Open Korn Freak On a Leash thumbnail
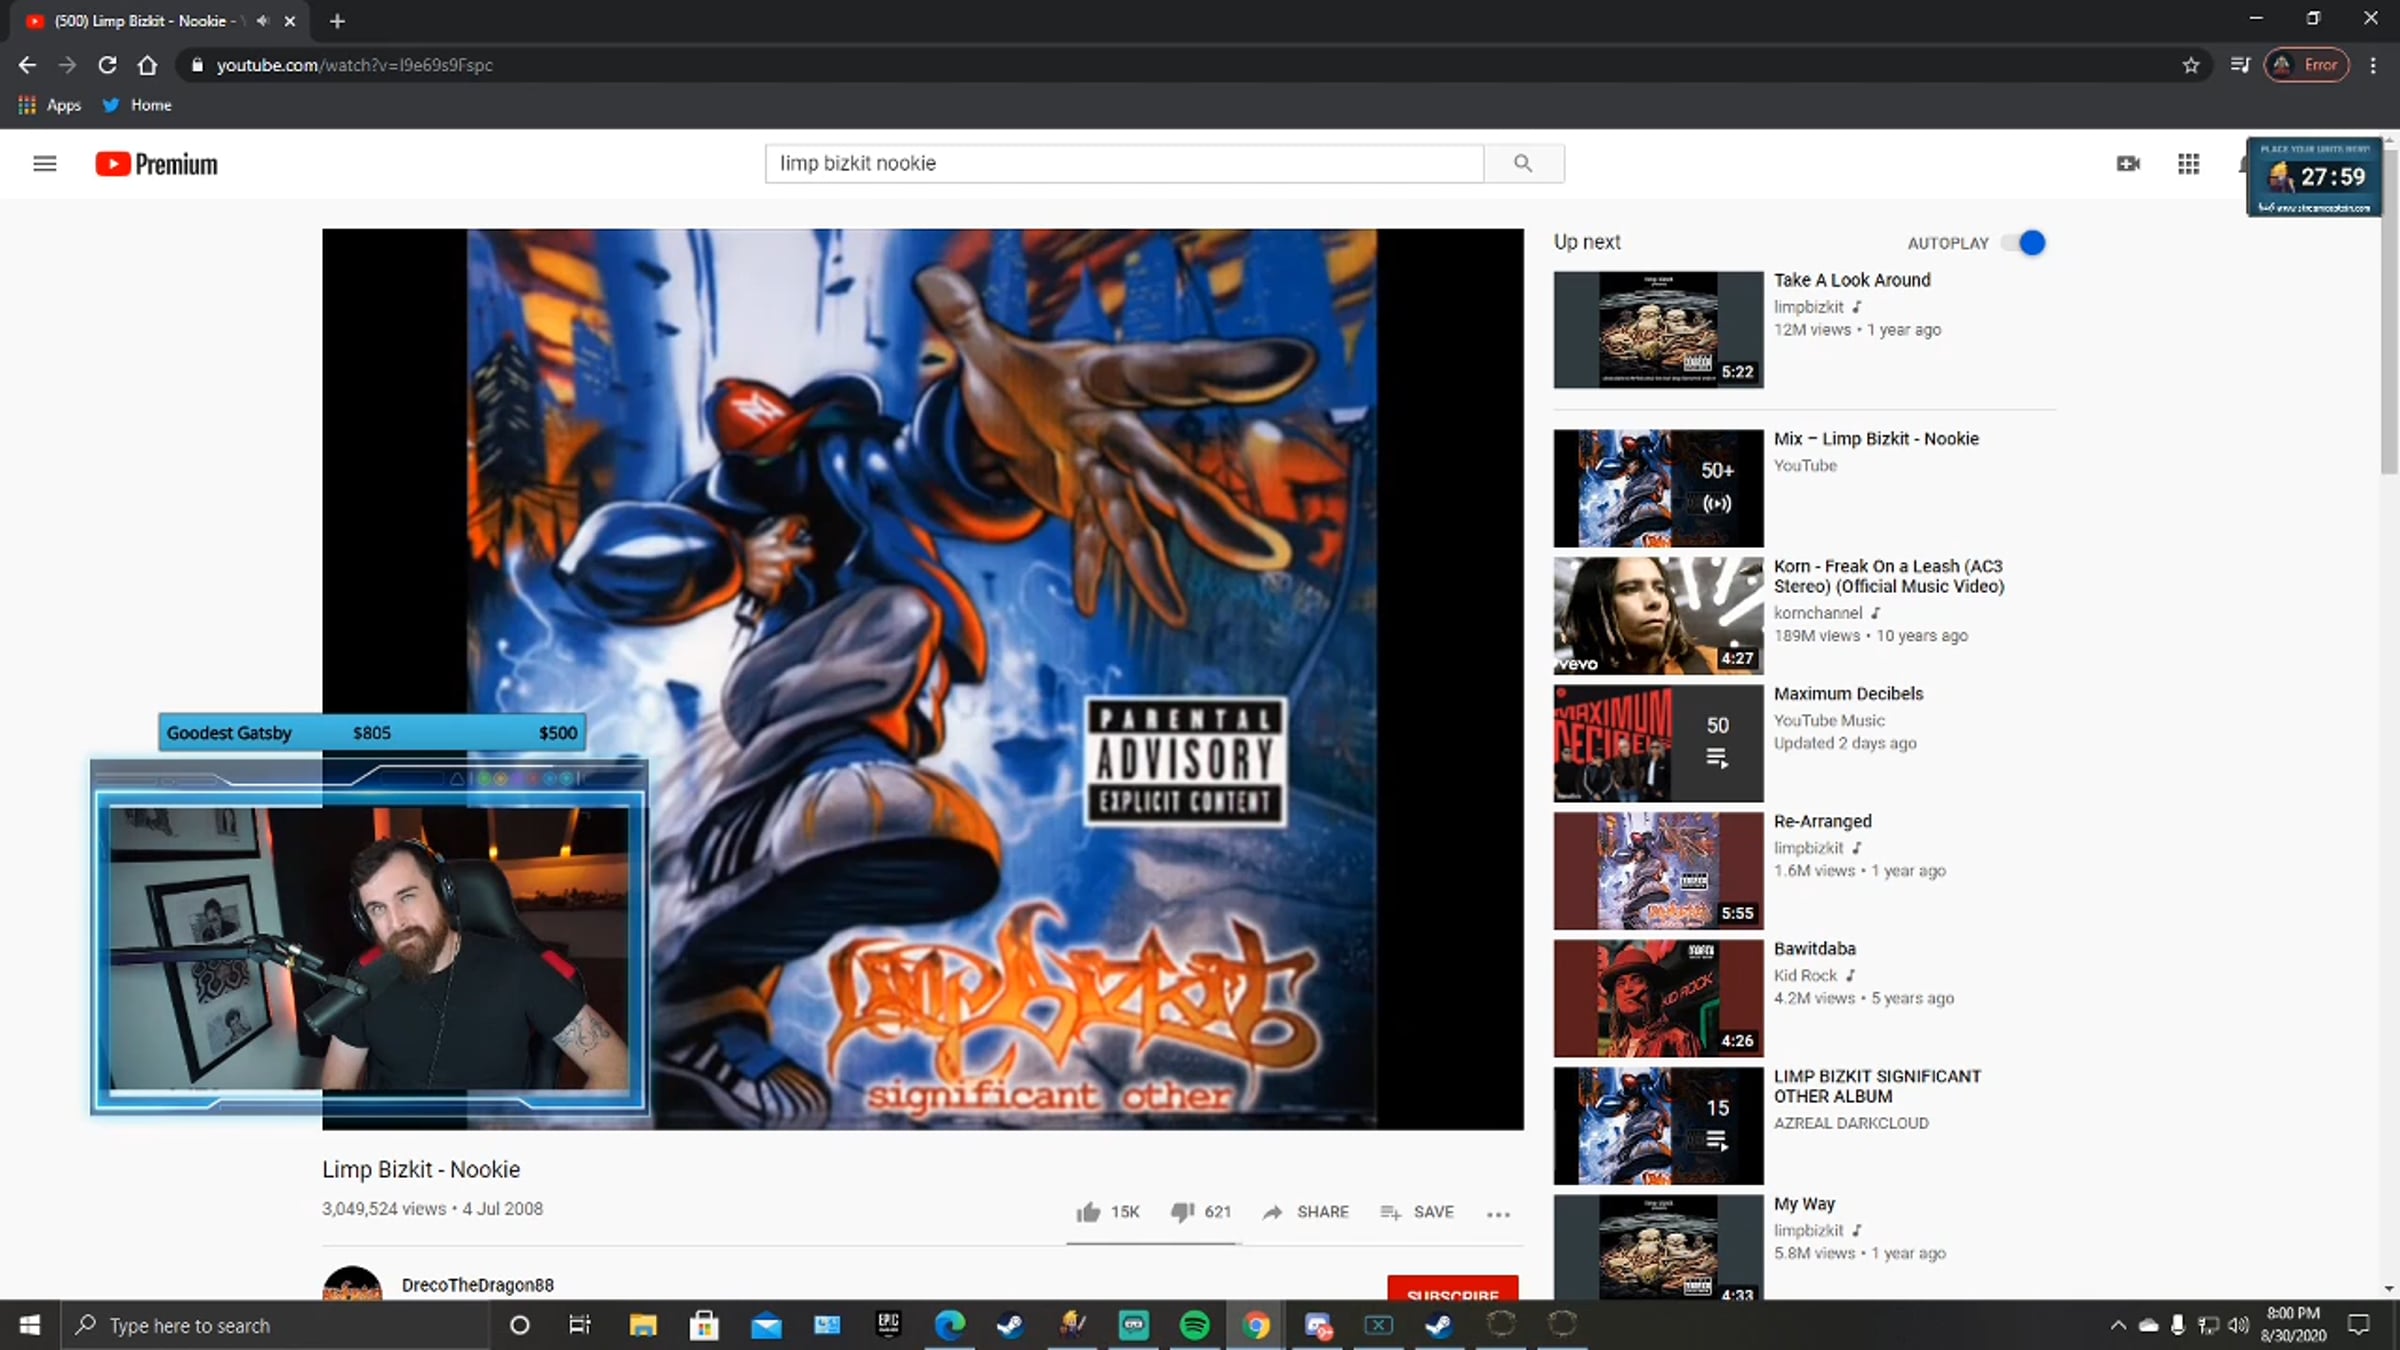Image resolution: width=2400 pixels, height=1350 pixels. click(x=1658, y=615)
